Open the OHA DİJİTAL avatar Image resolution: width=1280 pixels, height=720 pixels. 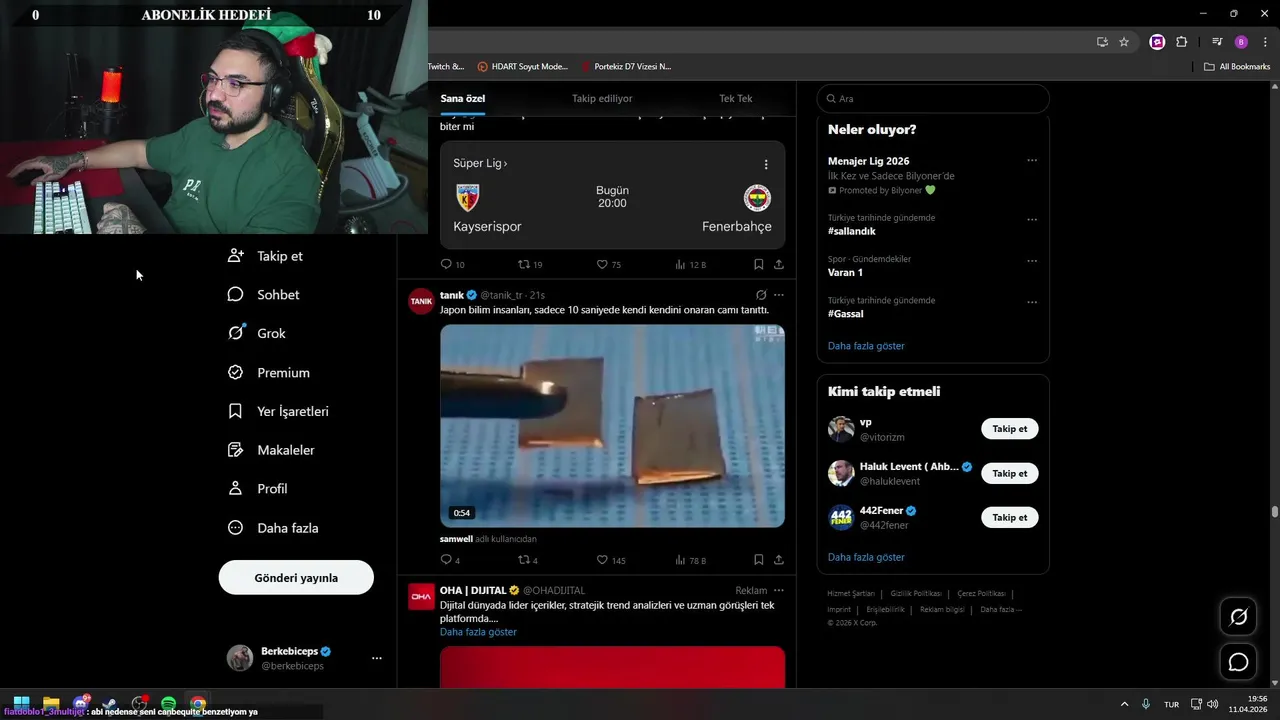click(421, 596)
